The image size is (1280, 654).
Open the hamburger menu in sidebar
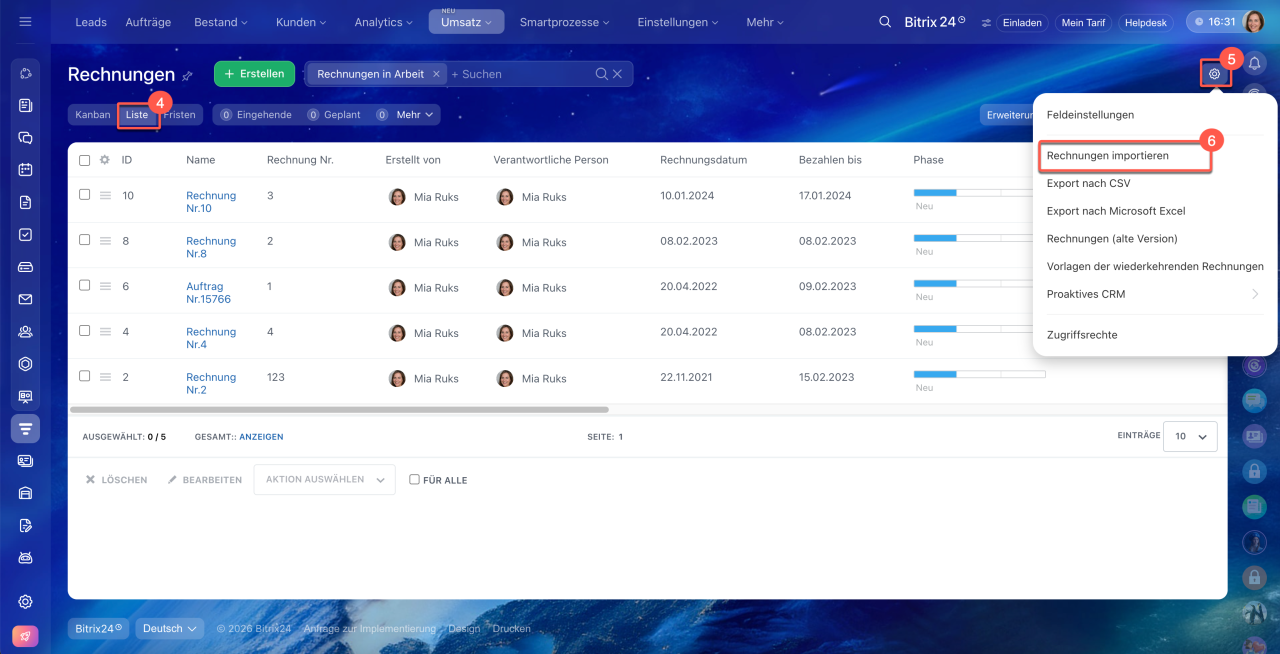click(25, 22)
